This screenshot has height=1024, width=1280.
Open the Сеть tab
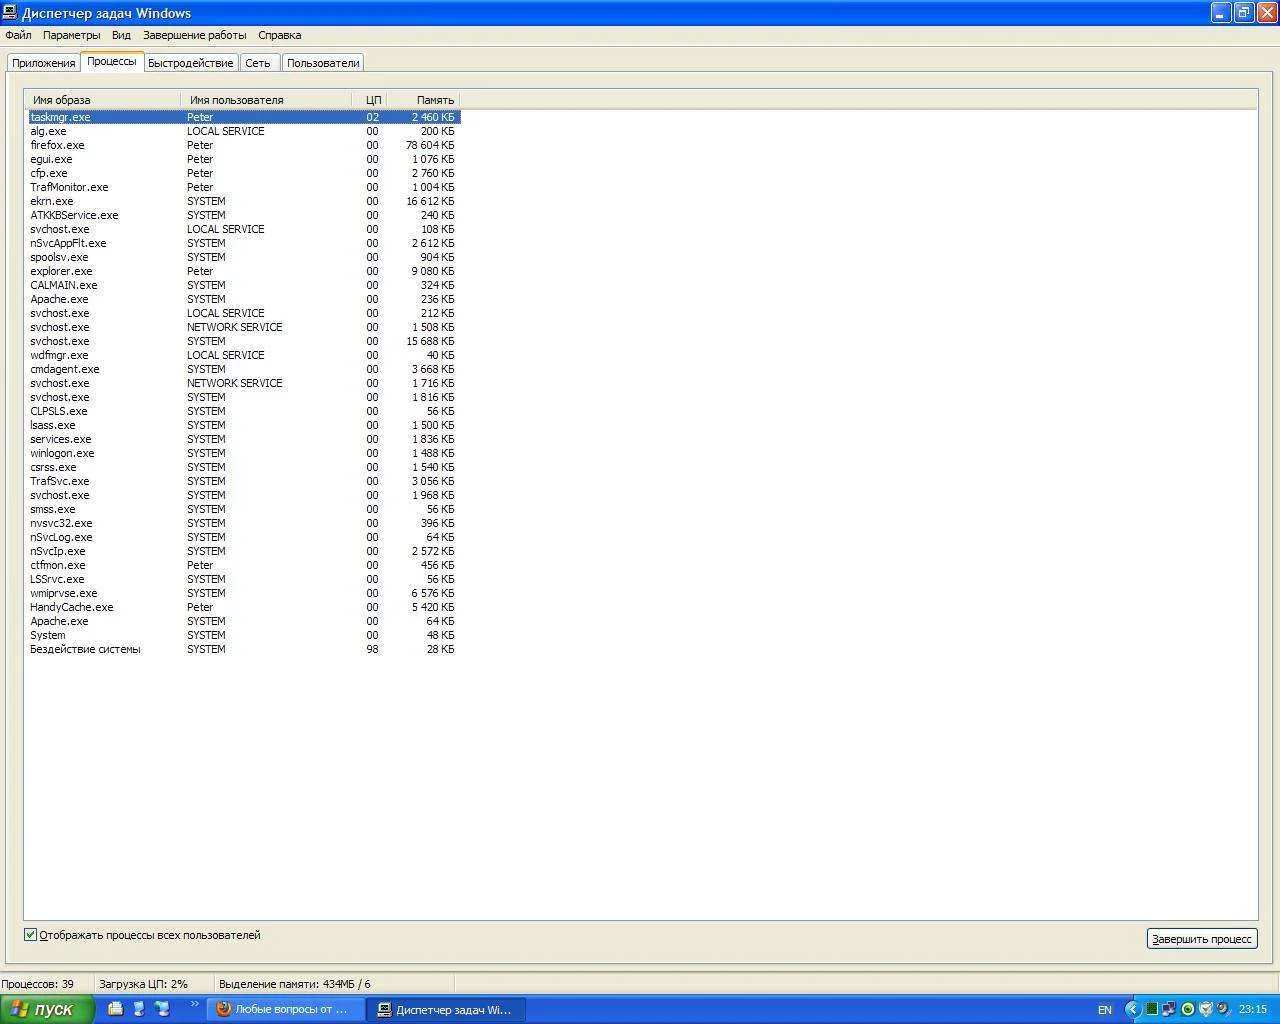pyautogui.click(x=258, y=63)
